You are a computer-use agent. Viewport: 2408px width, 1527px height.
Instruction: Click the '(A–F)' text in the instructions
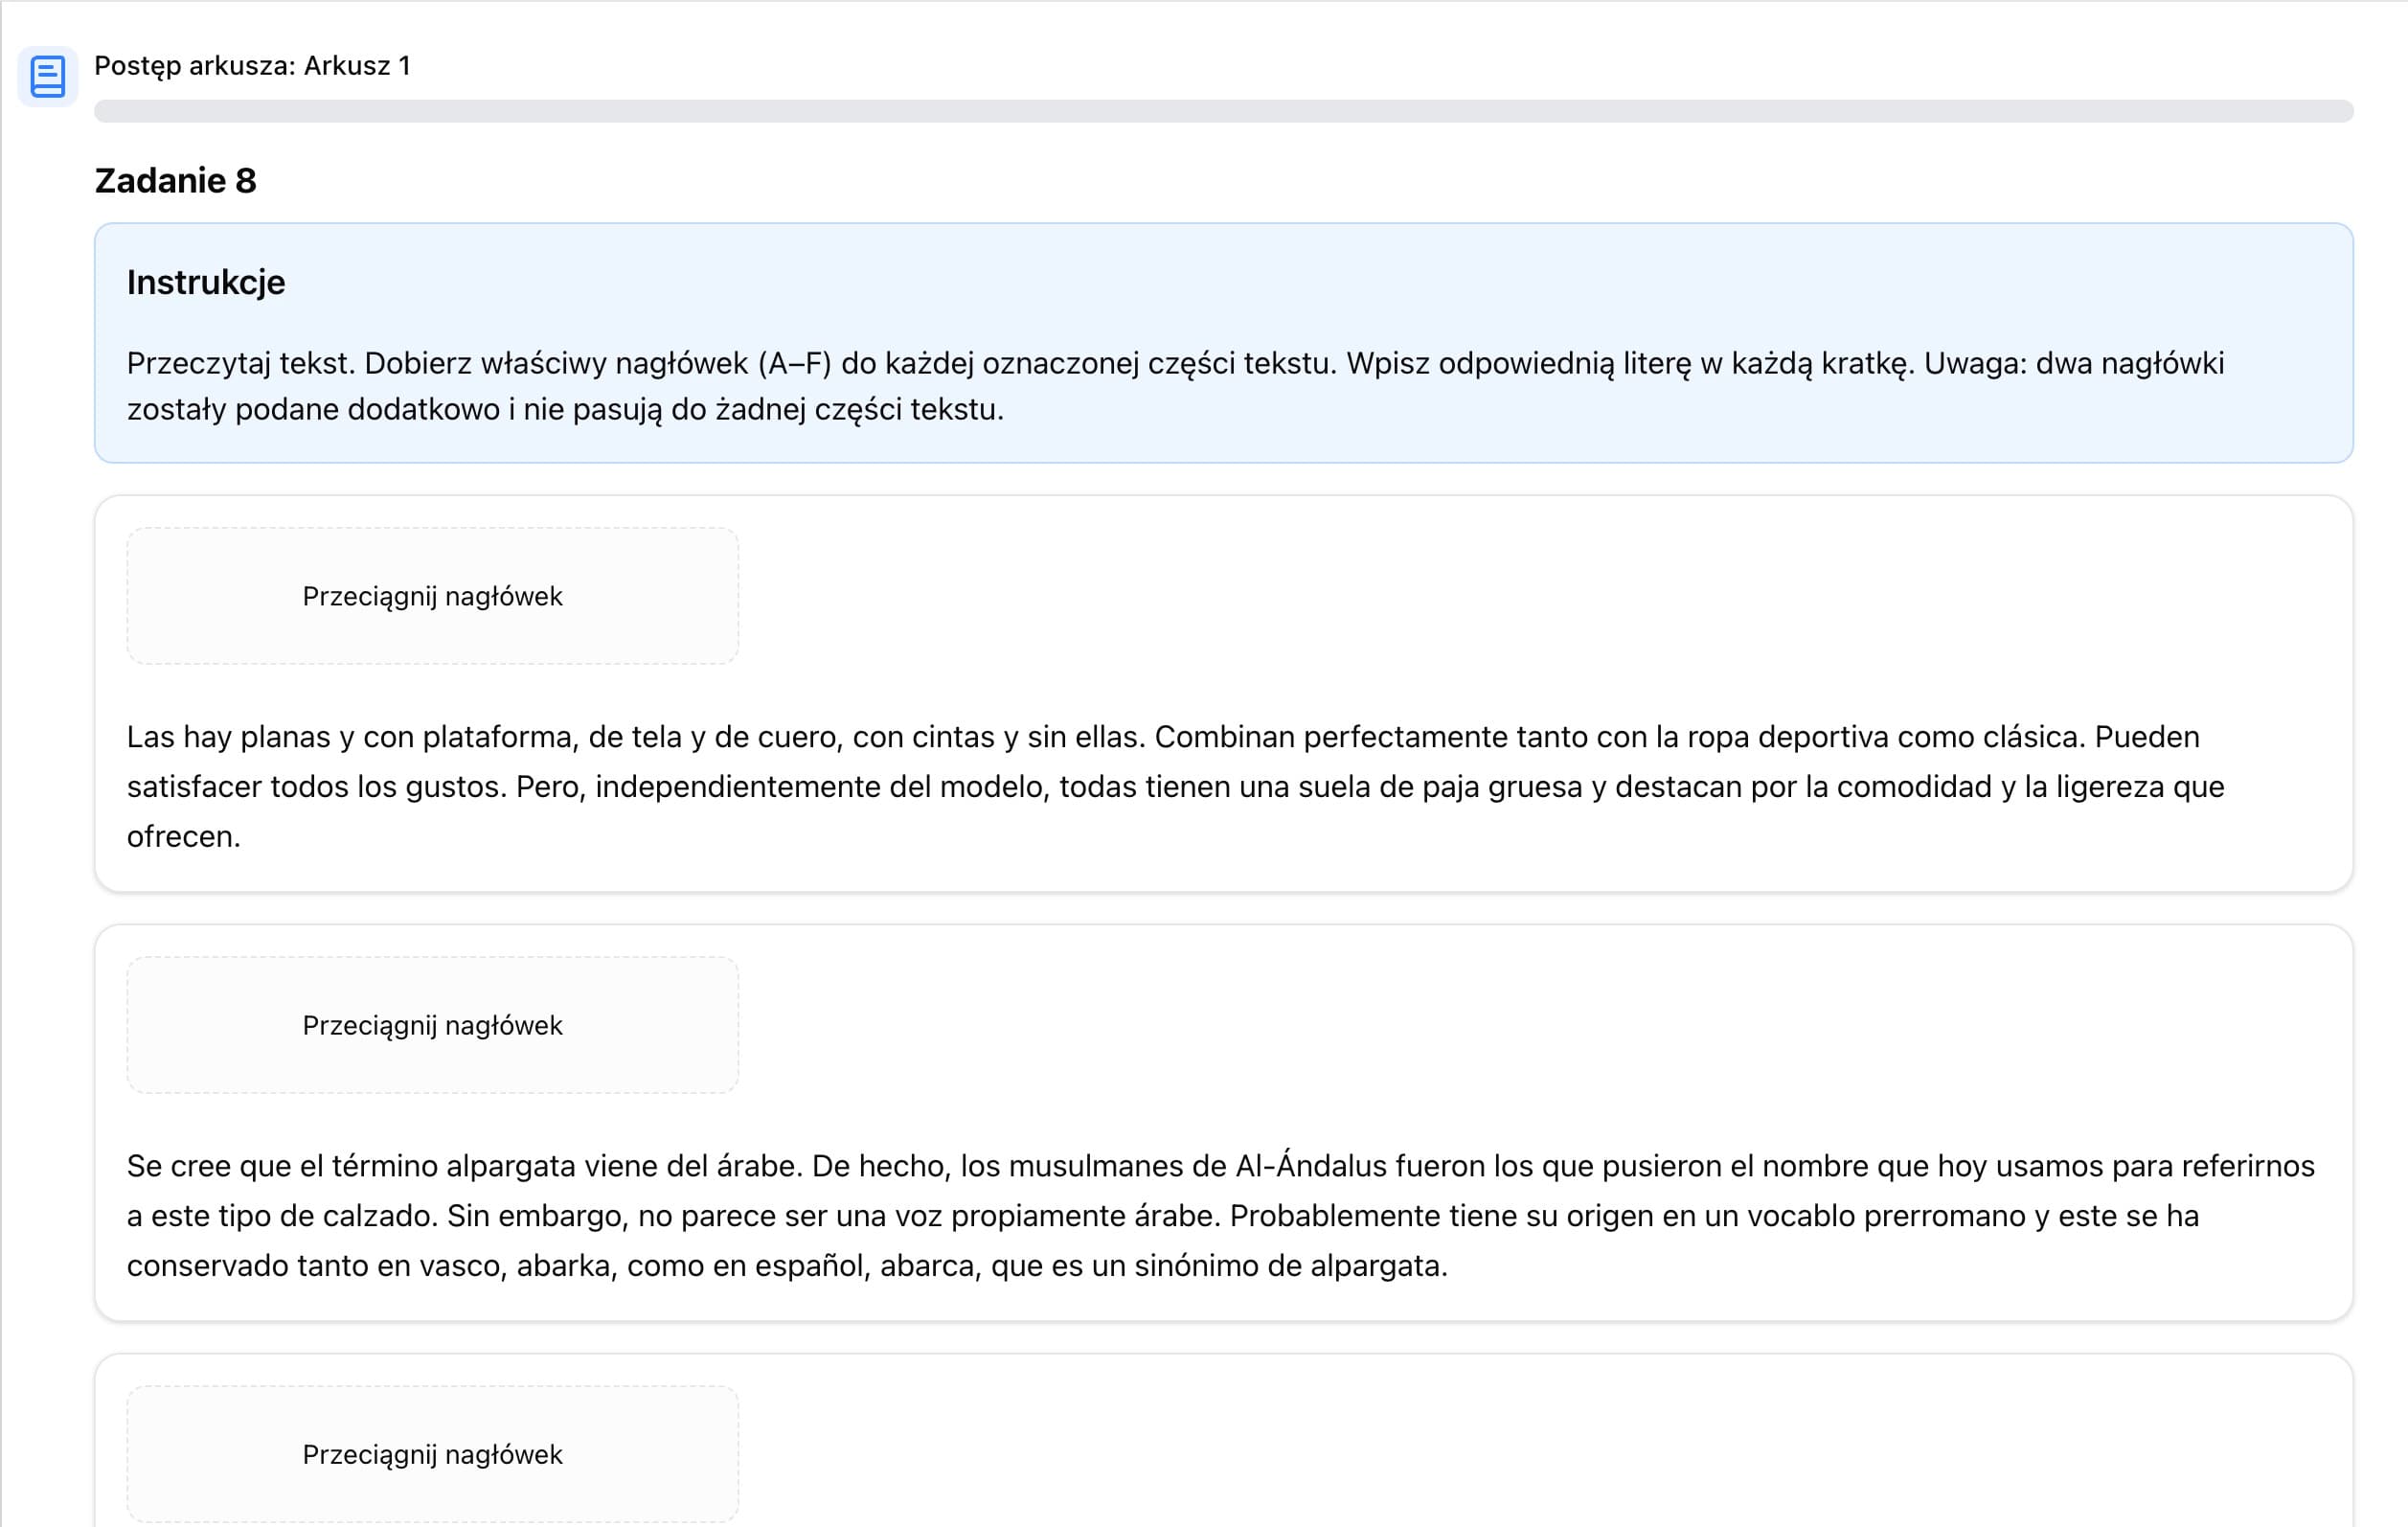pyautogui.click(x=794, y=363)
